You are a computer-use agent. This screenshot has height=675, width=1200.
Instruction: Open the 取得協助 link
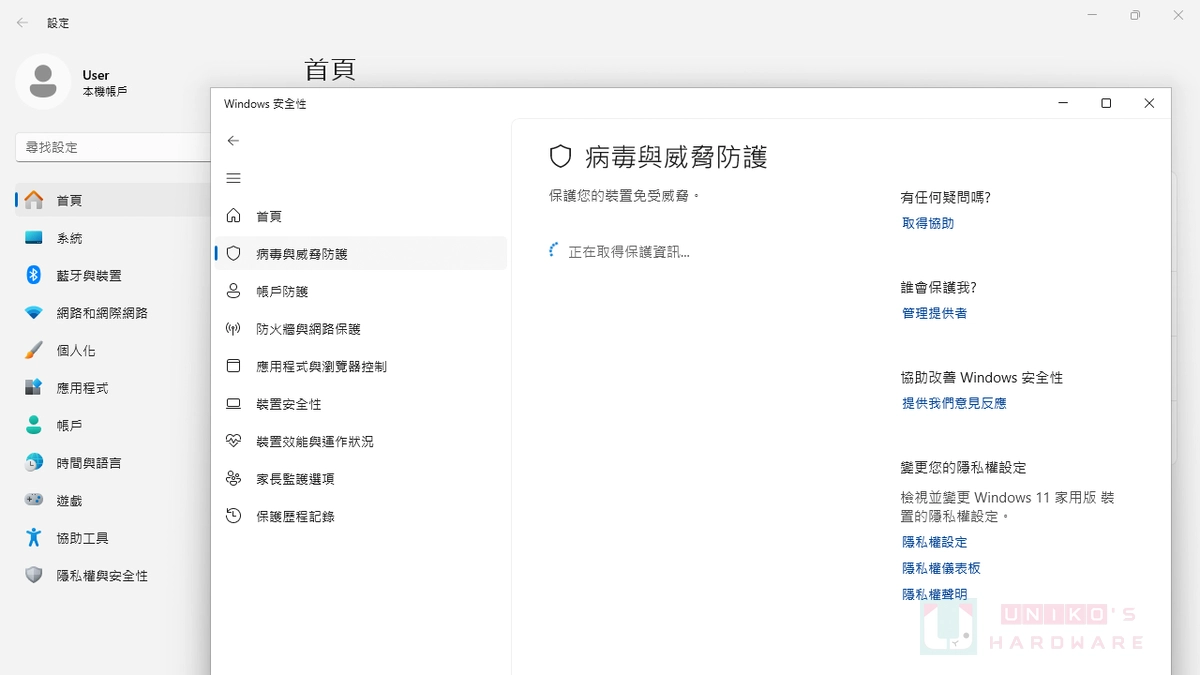pyautogui.click(x=928, y=224)
